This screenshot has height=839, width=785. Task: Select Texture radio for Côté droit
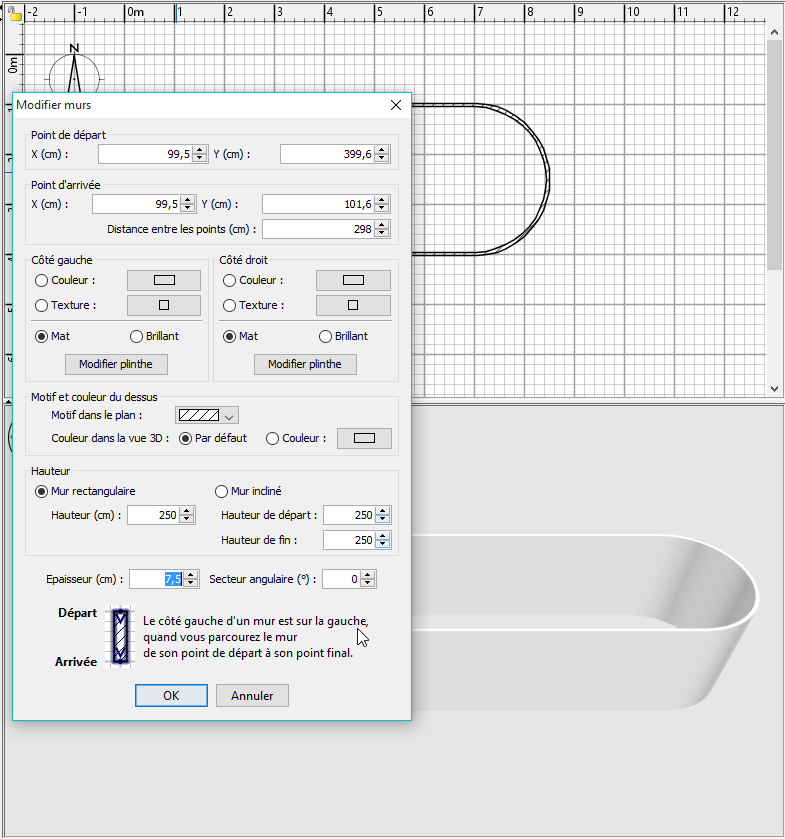pyautogui.click(x=230, y=306)
